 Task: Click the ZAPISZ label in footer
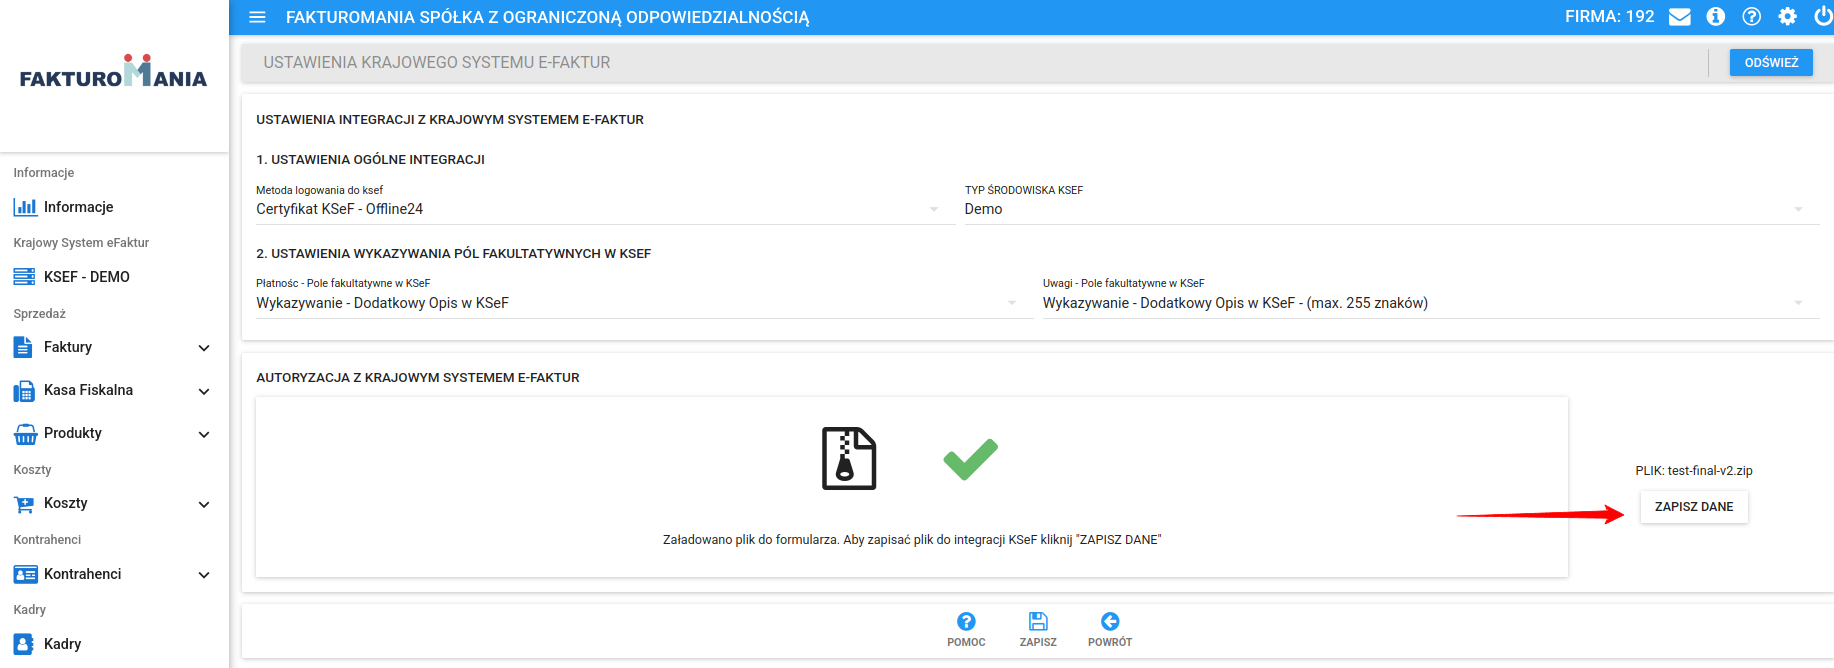[x=1038, y=642]
